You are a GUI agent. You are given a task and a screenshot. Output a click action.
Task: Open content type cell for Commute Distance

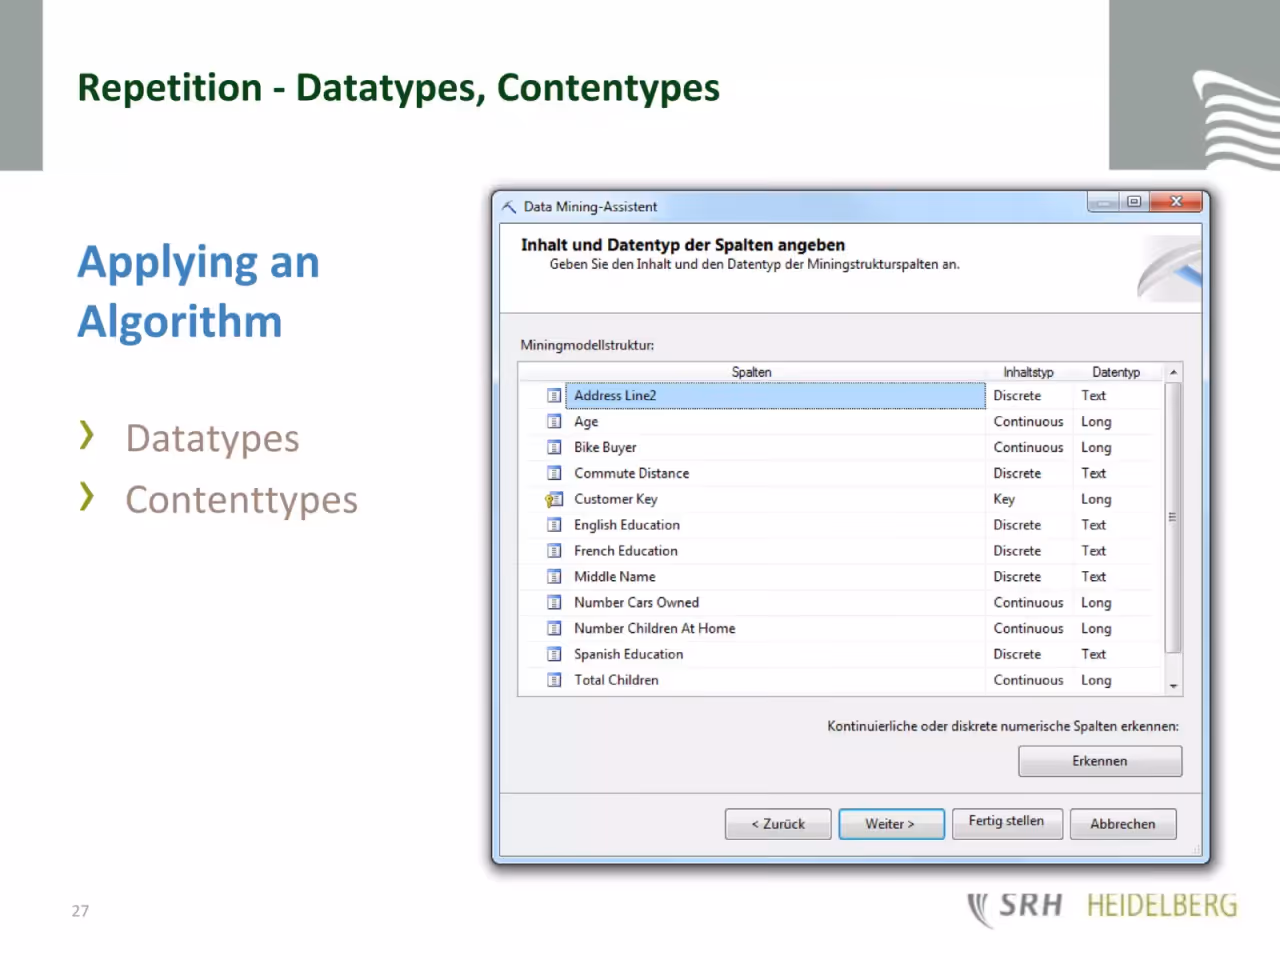pyautogui.click(x=1029, y=474)
